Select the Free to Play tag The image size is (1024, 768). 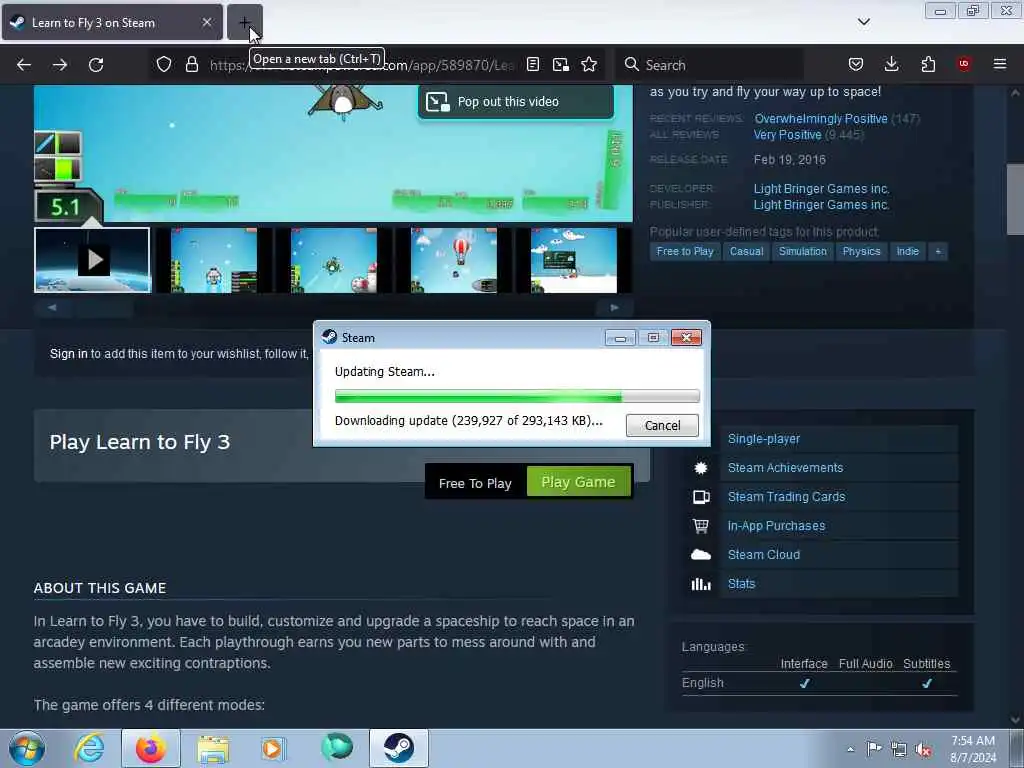685,251
